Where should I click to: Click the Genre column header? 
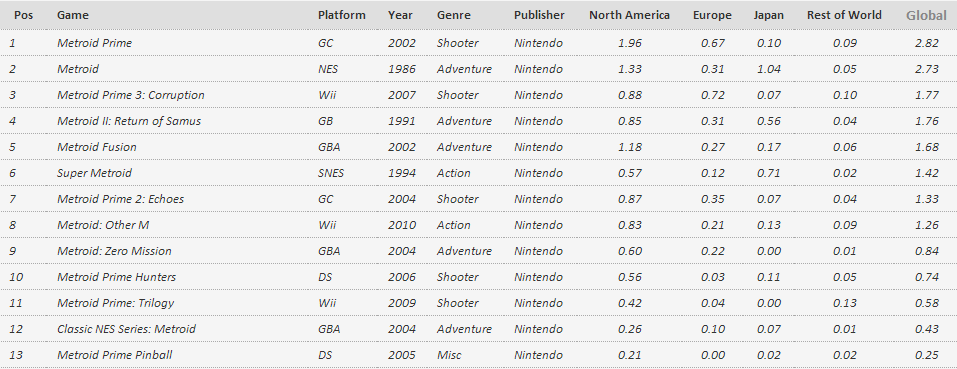(453, 15)
